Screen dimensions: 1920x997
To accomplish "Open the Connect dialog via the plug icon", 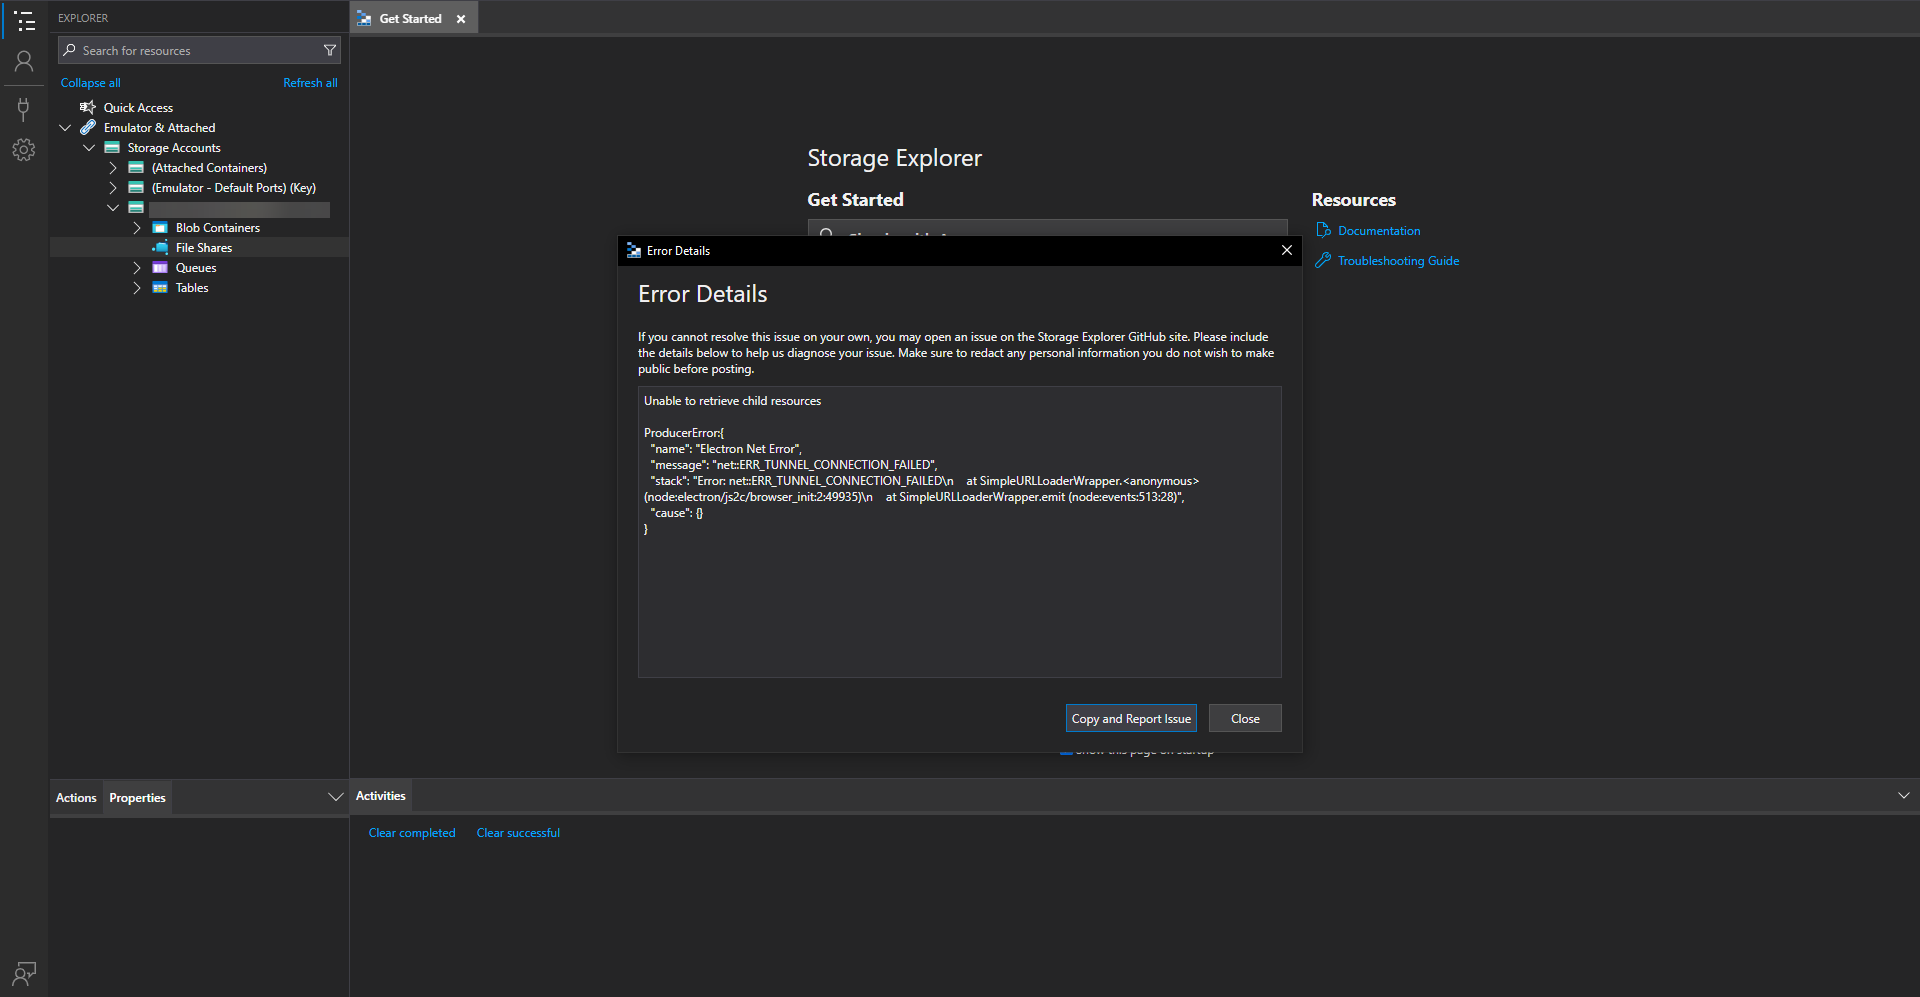I will coord(24,109).
